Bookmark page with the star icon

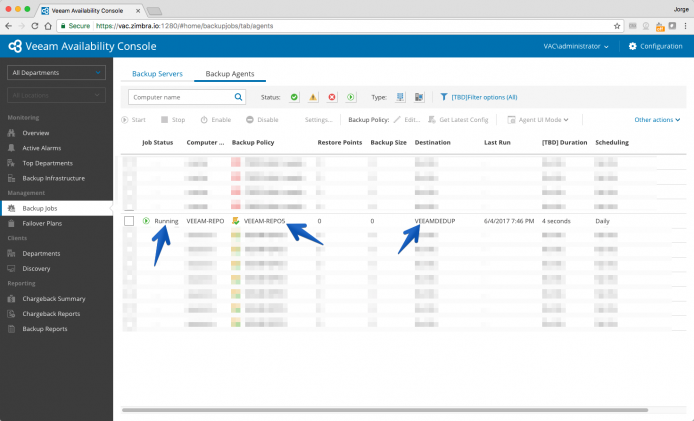[617, 26]
